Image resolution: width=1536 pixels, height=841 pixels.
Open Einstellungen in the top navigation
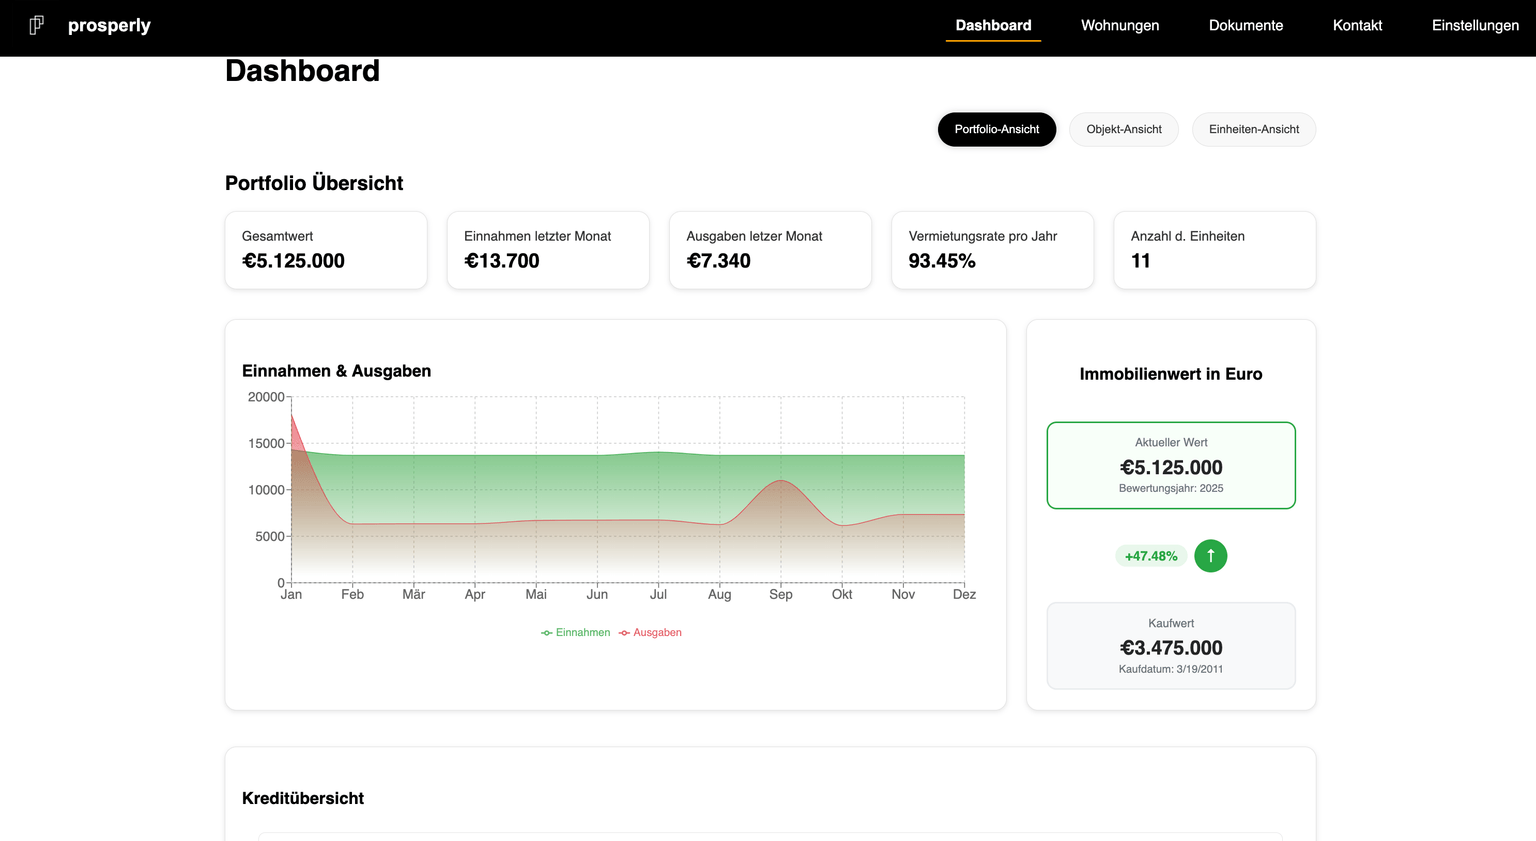click(1475, 26)
